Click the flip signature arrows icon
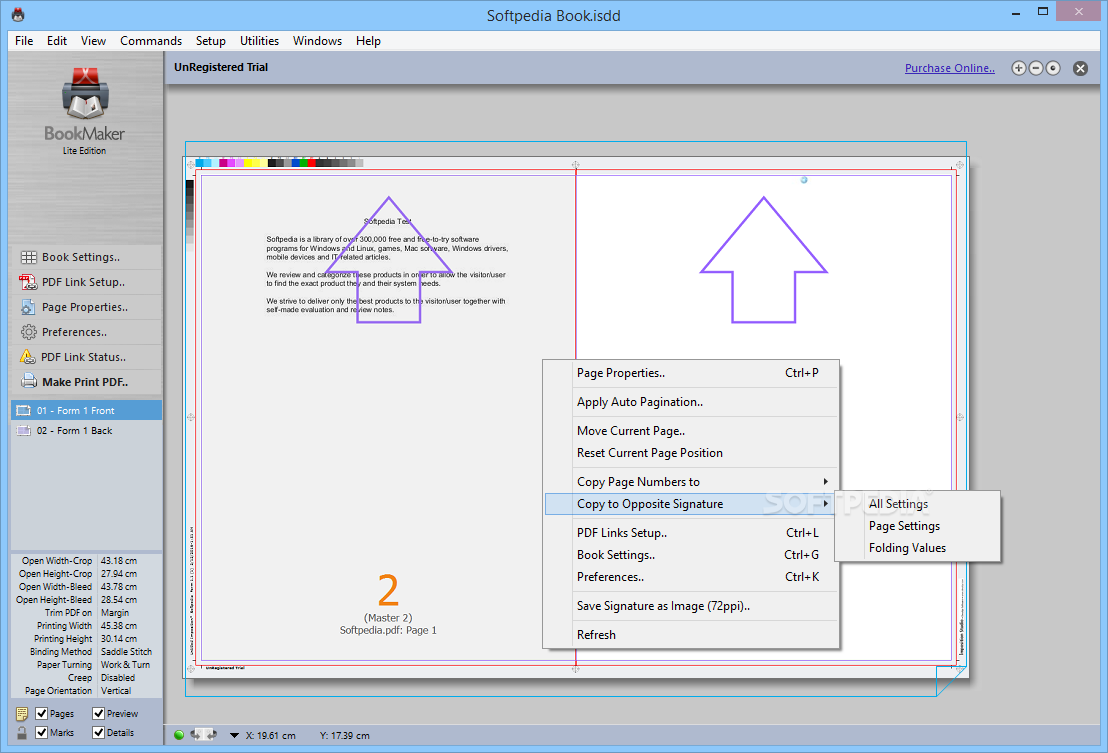The width and height of the screenshot is (1108, 753). [204, 735]
